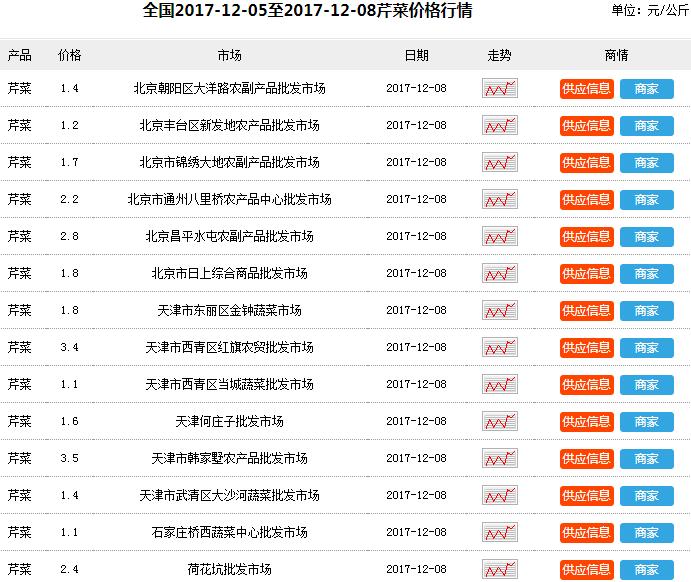Click the 日期 column header

coord(416,54)
